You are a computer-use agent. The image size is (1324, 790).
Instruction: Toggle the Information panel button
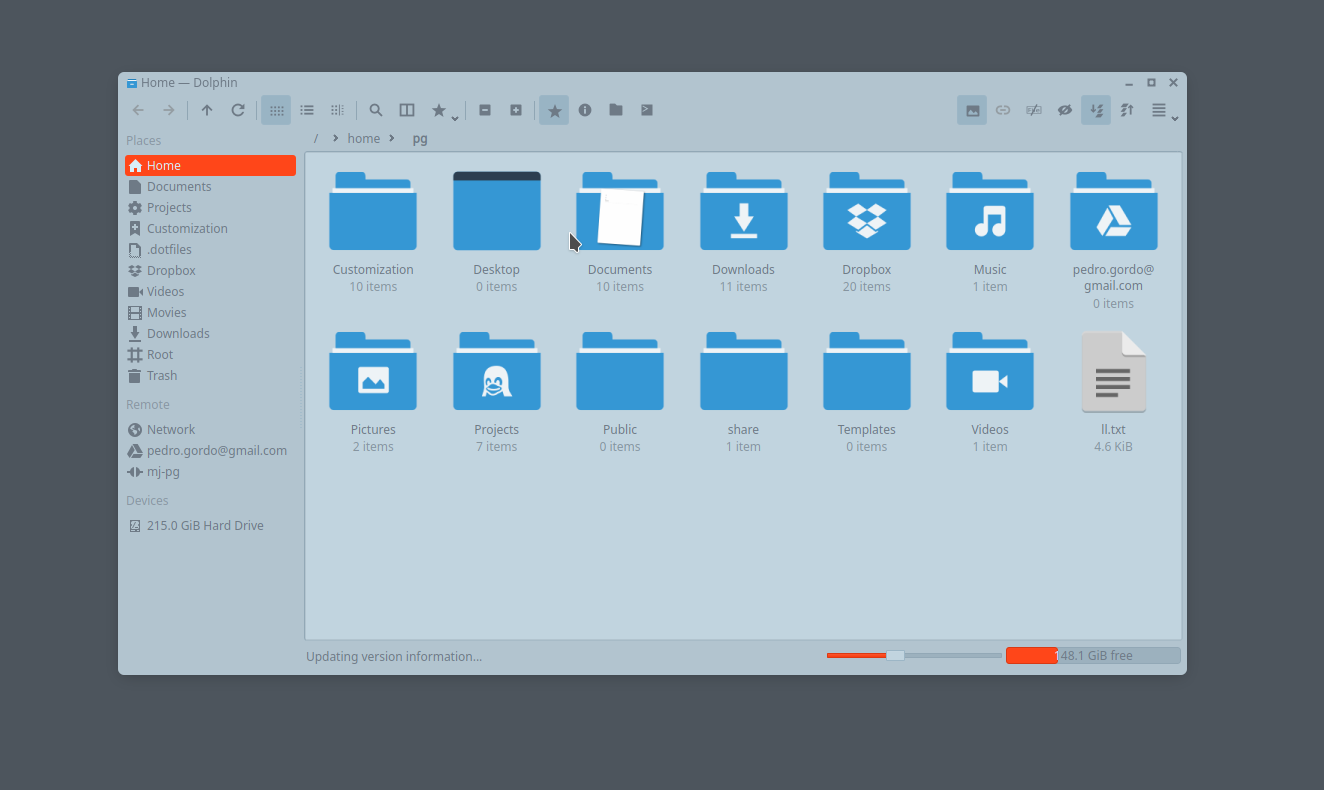coord(585,110)
